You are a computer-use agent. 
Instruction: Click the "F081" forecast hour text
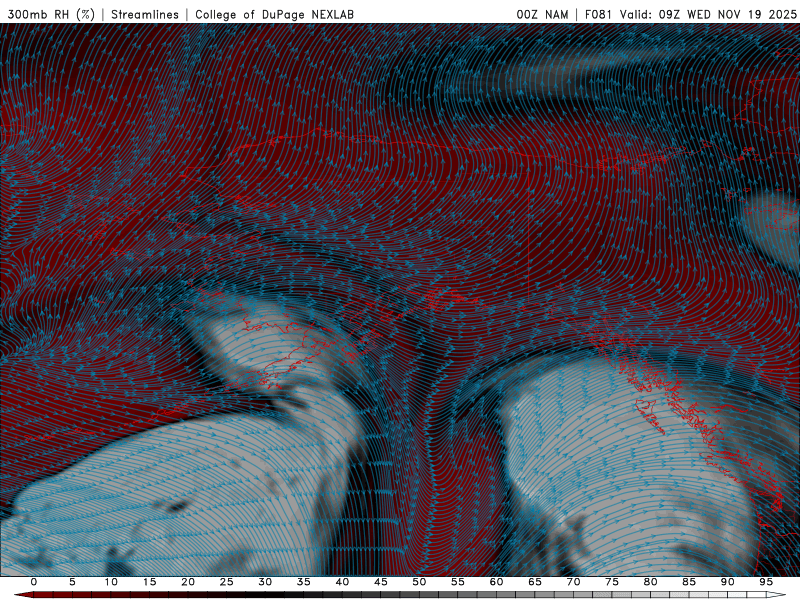coord(599,14)
